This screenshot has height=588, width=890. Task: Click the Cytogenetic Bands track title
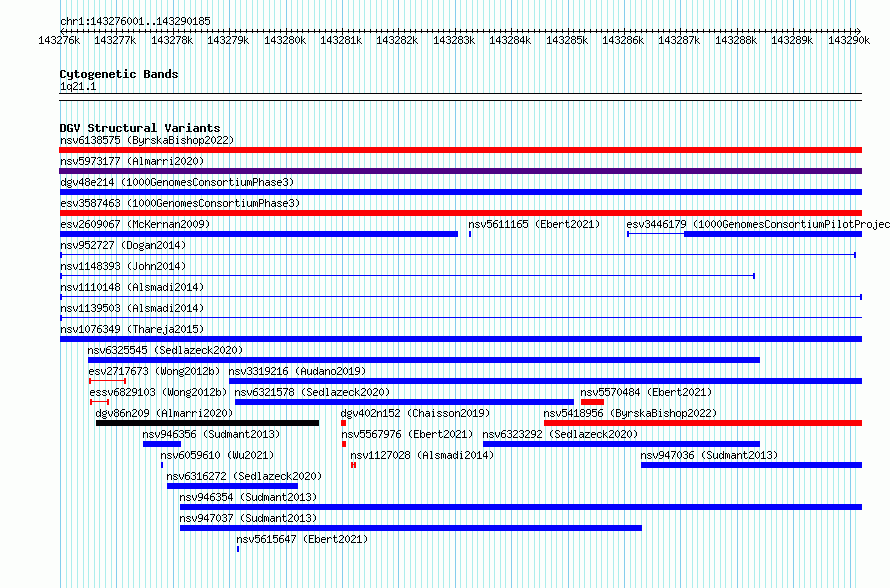coord(119,74)
